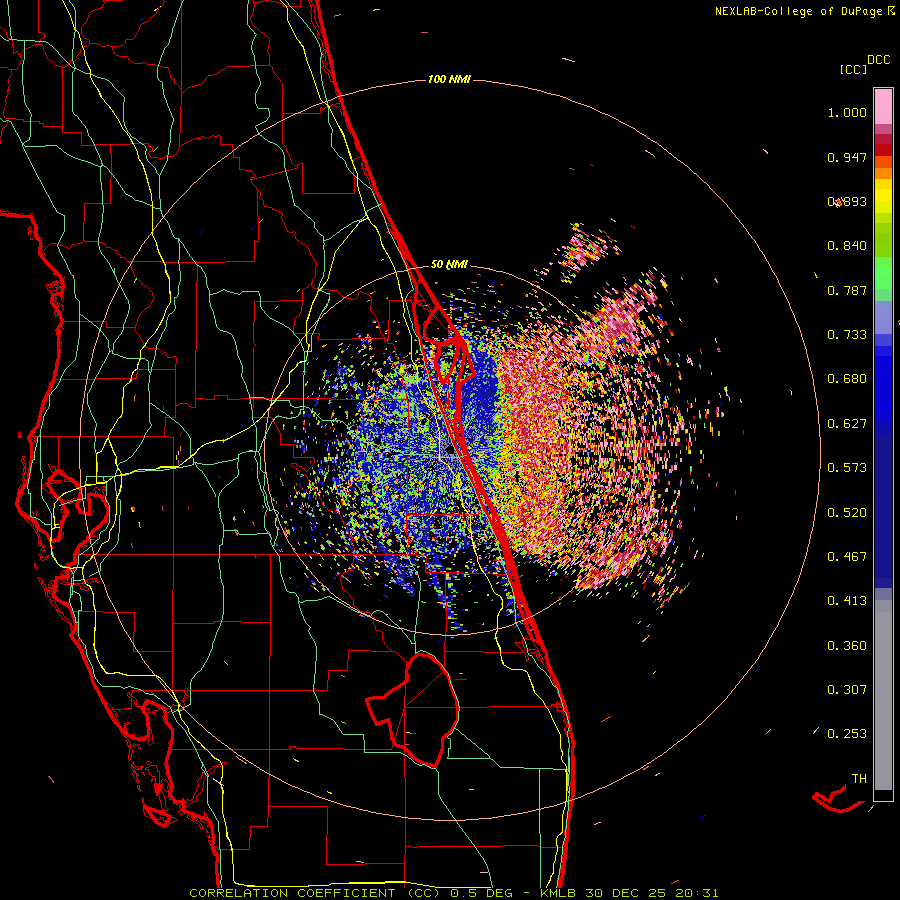The image size is (900, 900).
Task: Click the 0.947 scale value
Action: coord(847,157)
